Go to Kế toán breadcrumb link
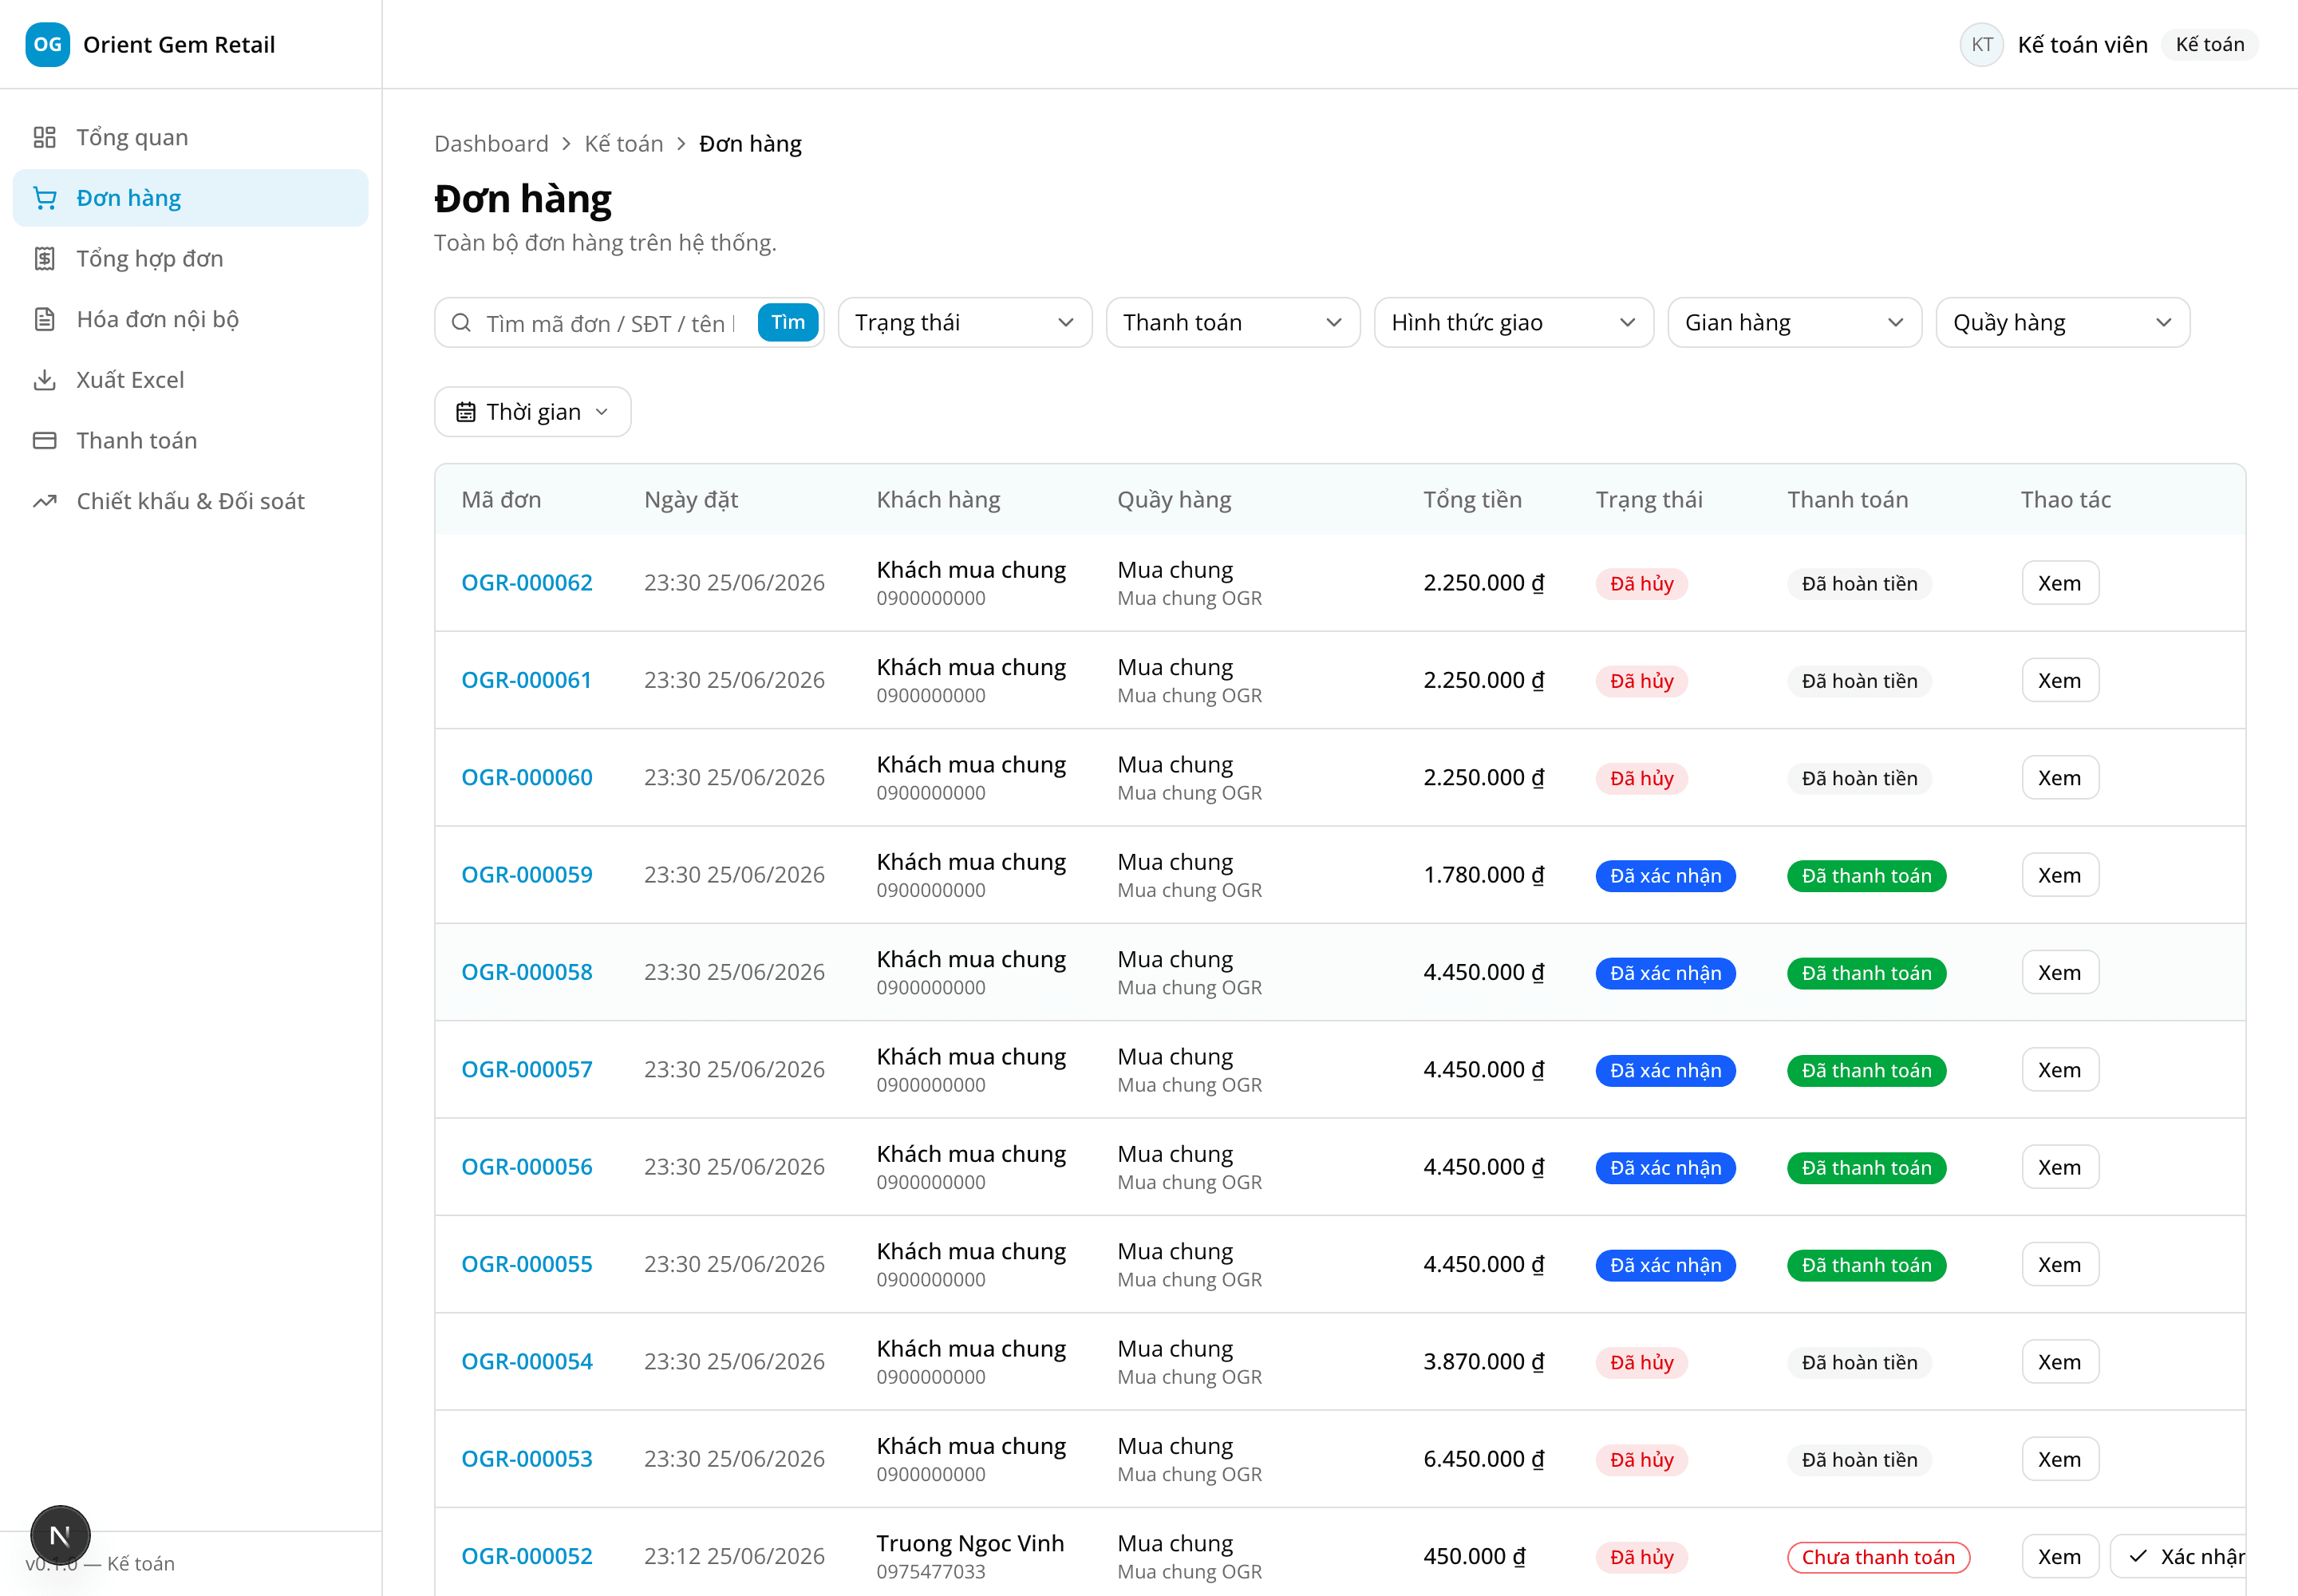Screen dimensions: 2298x1596 tap(623, 144)
